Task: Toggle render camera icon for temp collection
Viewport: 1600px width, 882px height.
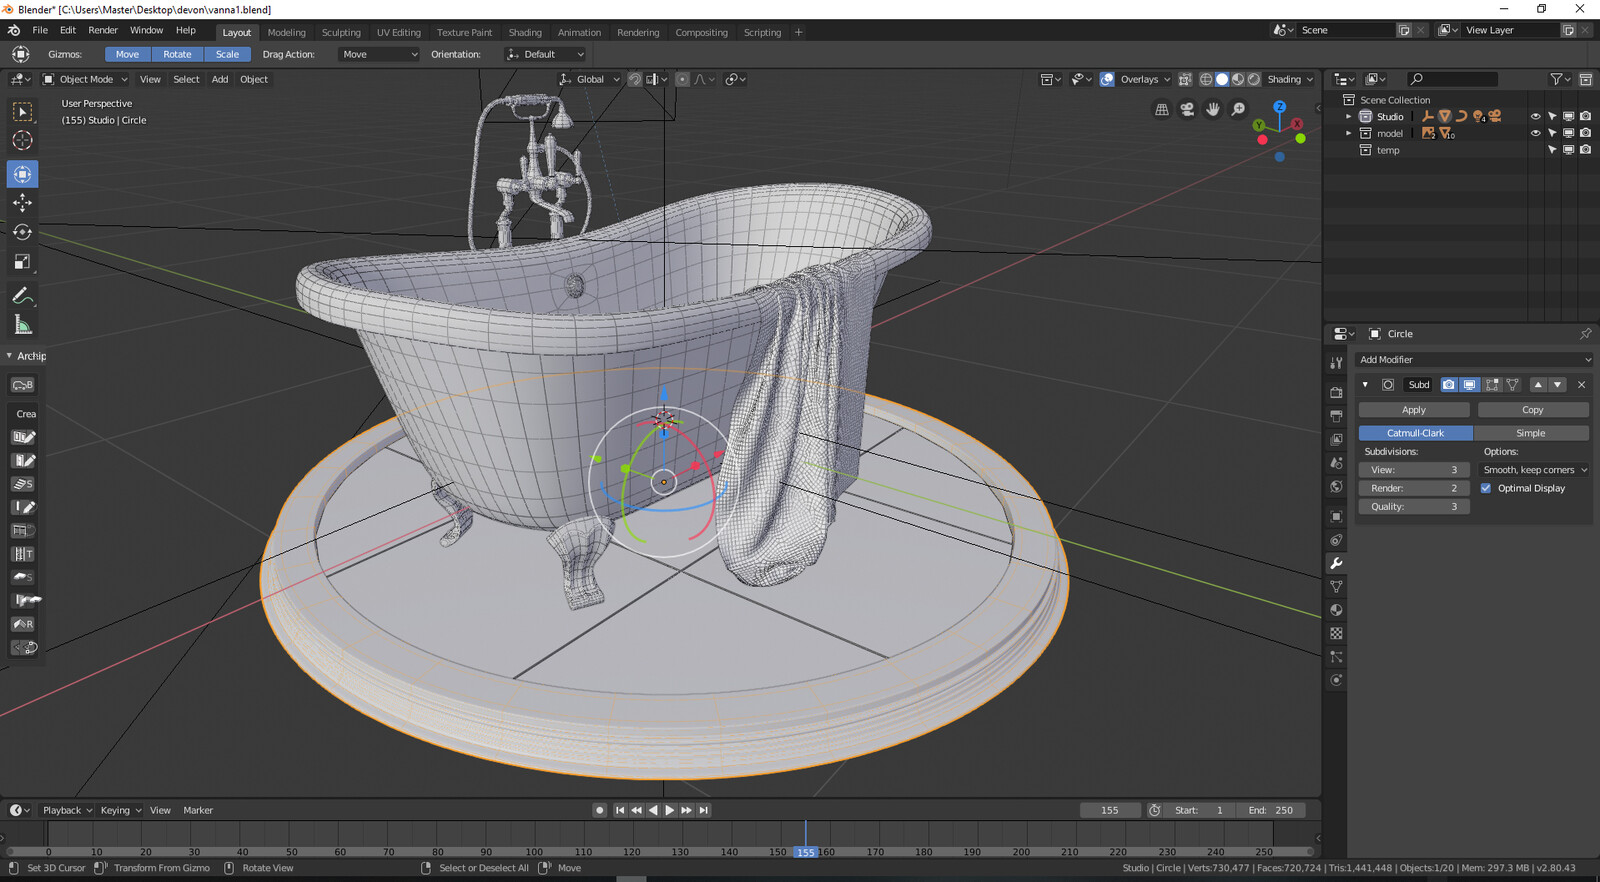Action: point(1585,150)
